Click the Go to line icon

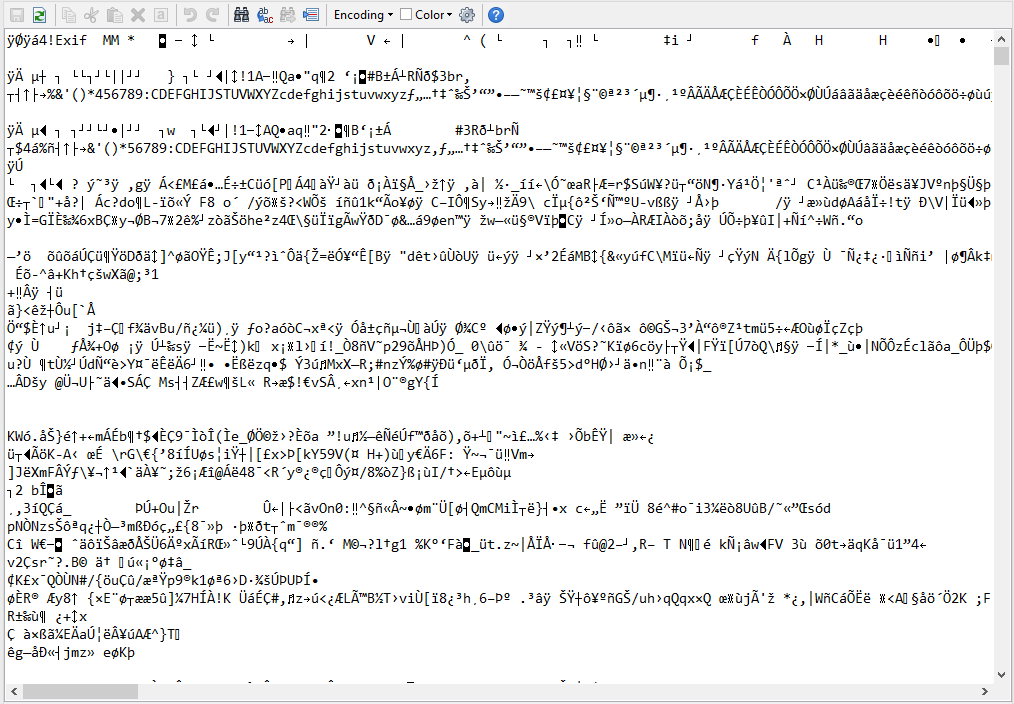310,15
